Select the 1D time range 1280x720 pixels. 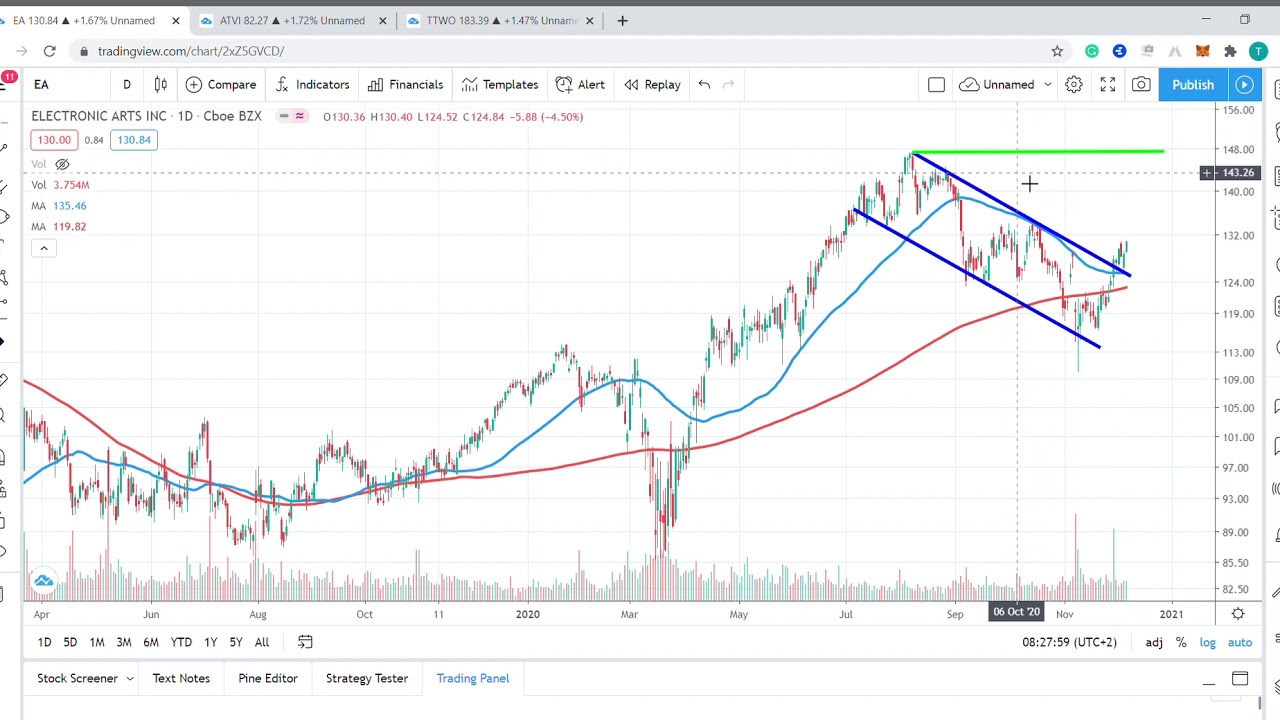pyautogui.click(x=44, y=642)
